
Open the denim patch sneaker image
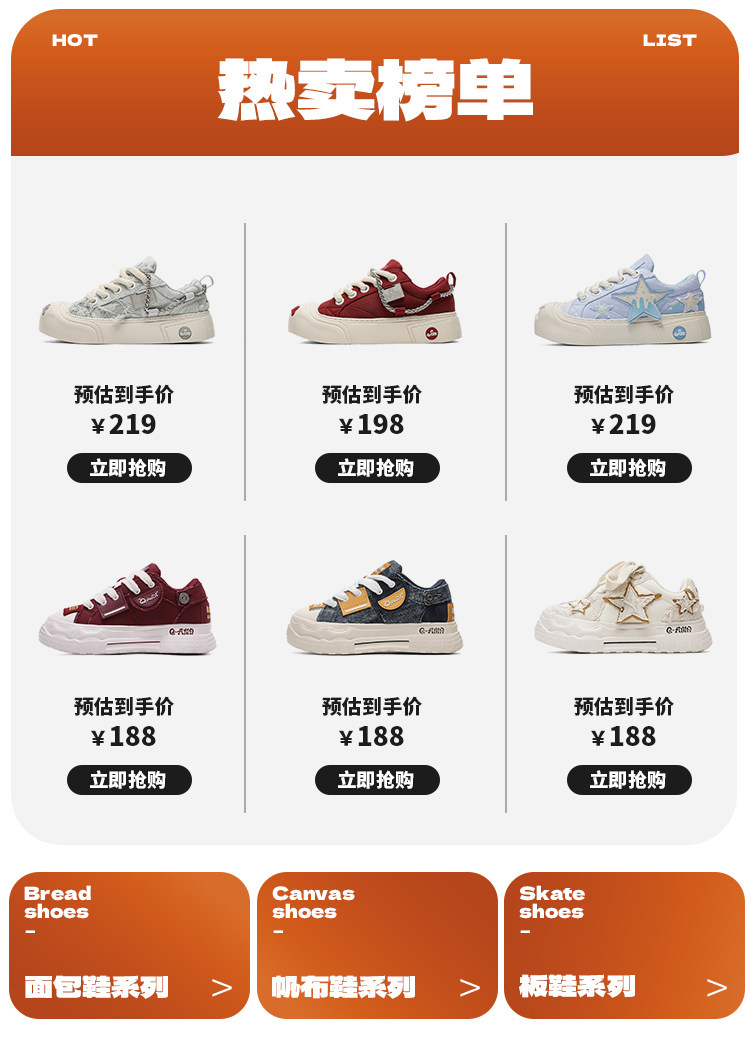[375, 607]
